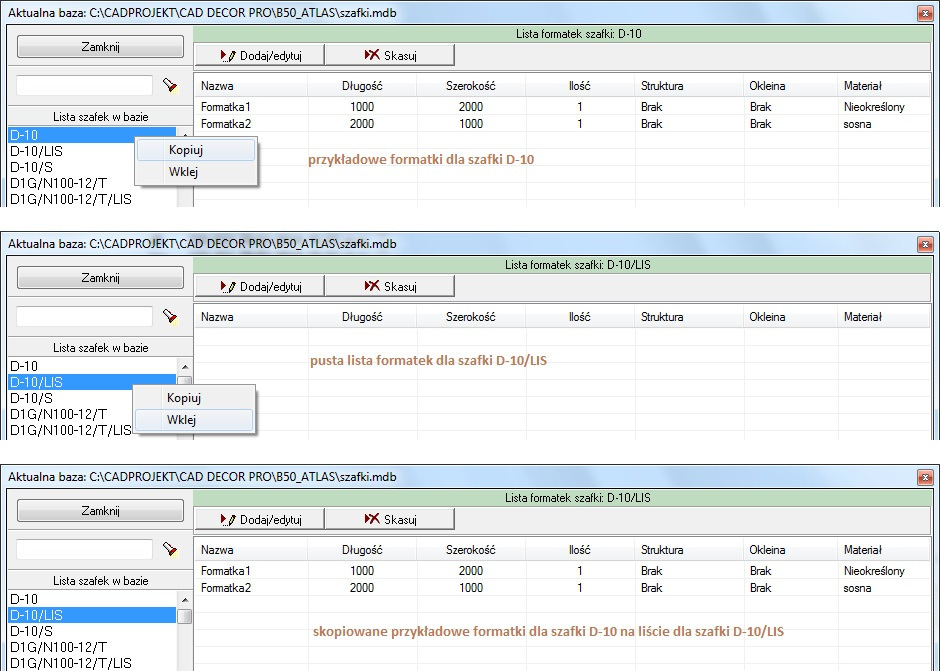Viewport: 940px width, 671px height.
Task: Select D-10/S in middle window list
Action: coord(70,398)
